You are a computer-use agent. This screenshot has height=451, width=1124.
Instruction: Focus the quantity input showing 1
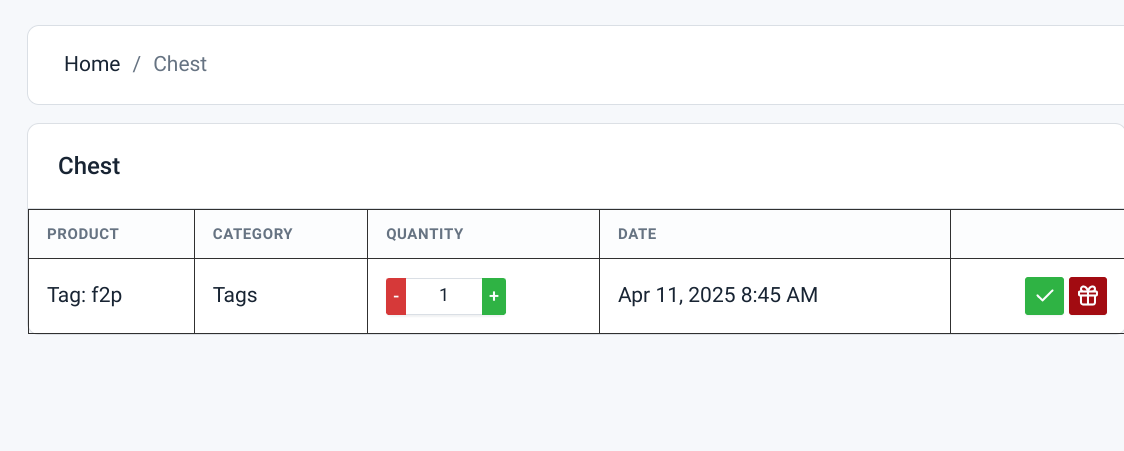pos(444,296)
